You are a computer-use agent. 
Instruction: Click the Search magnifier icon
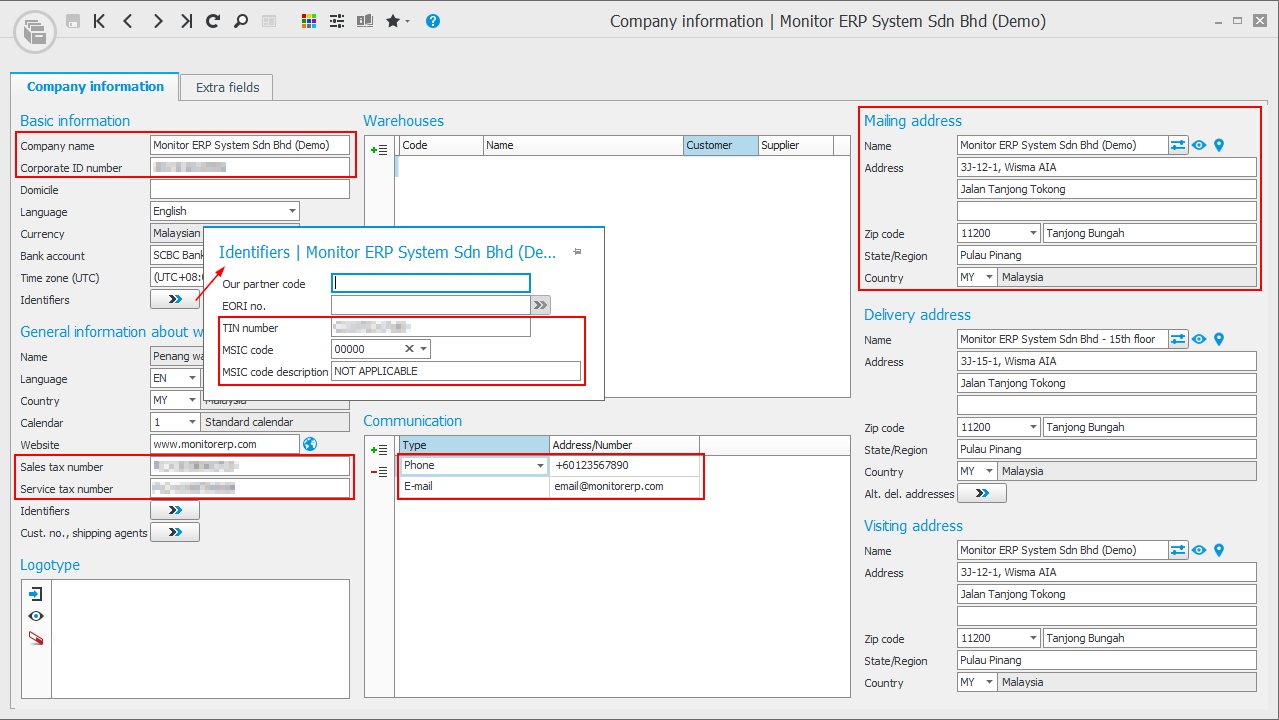click(x=240, y=21)
